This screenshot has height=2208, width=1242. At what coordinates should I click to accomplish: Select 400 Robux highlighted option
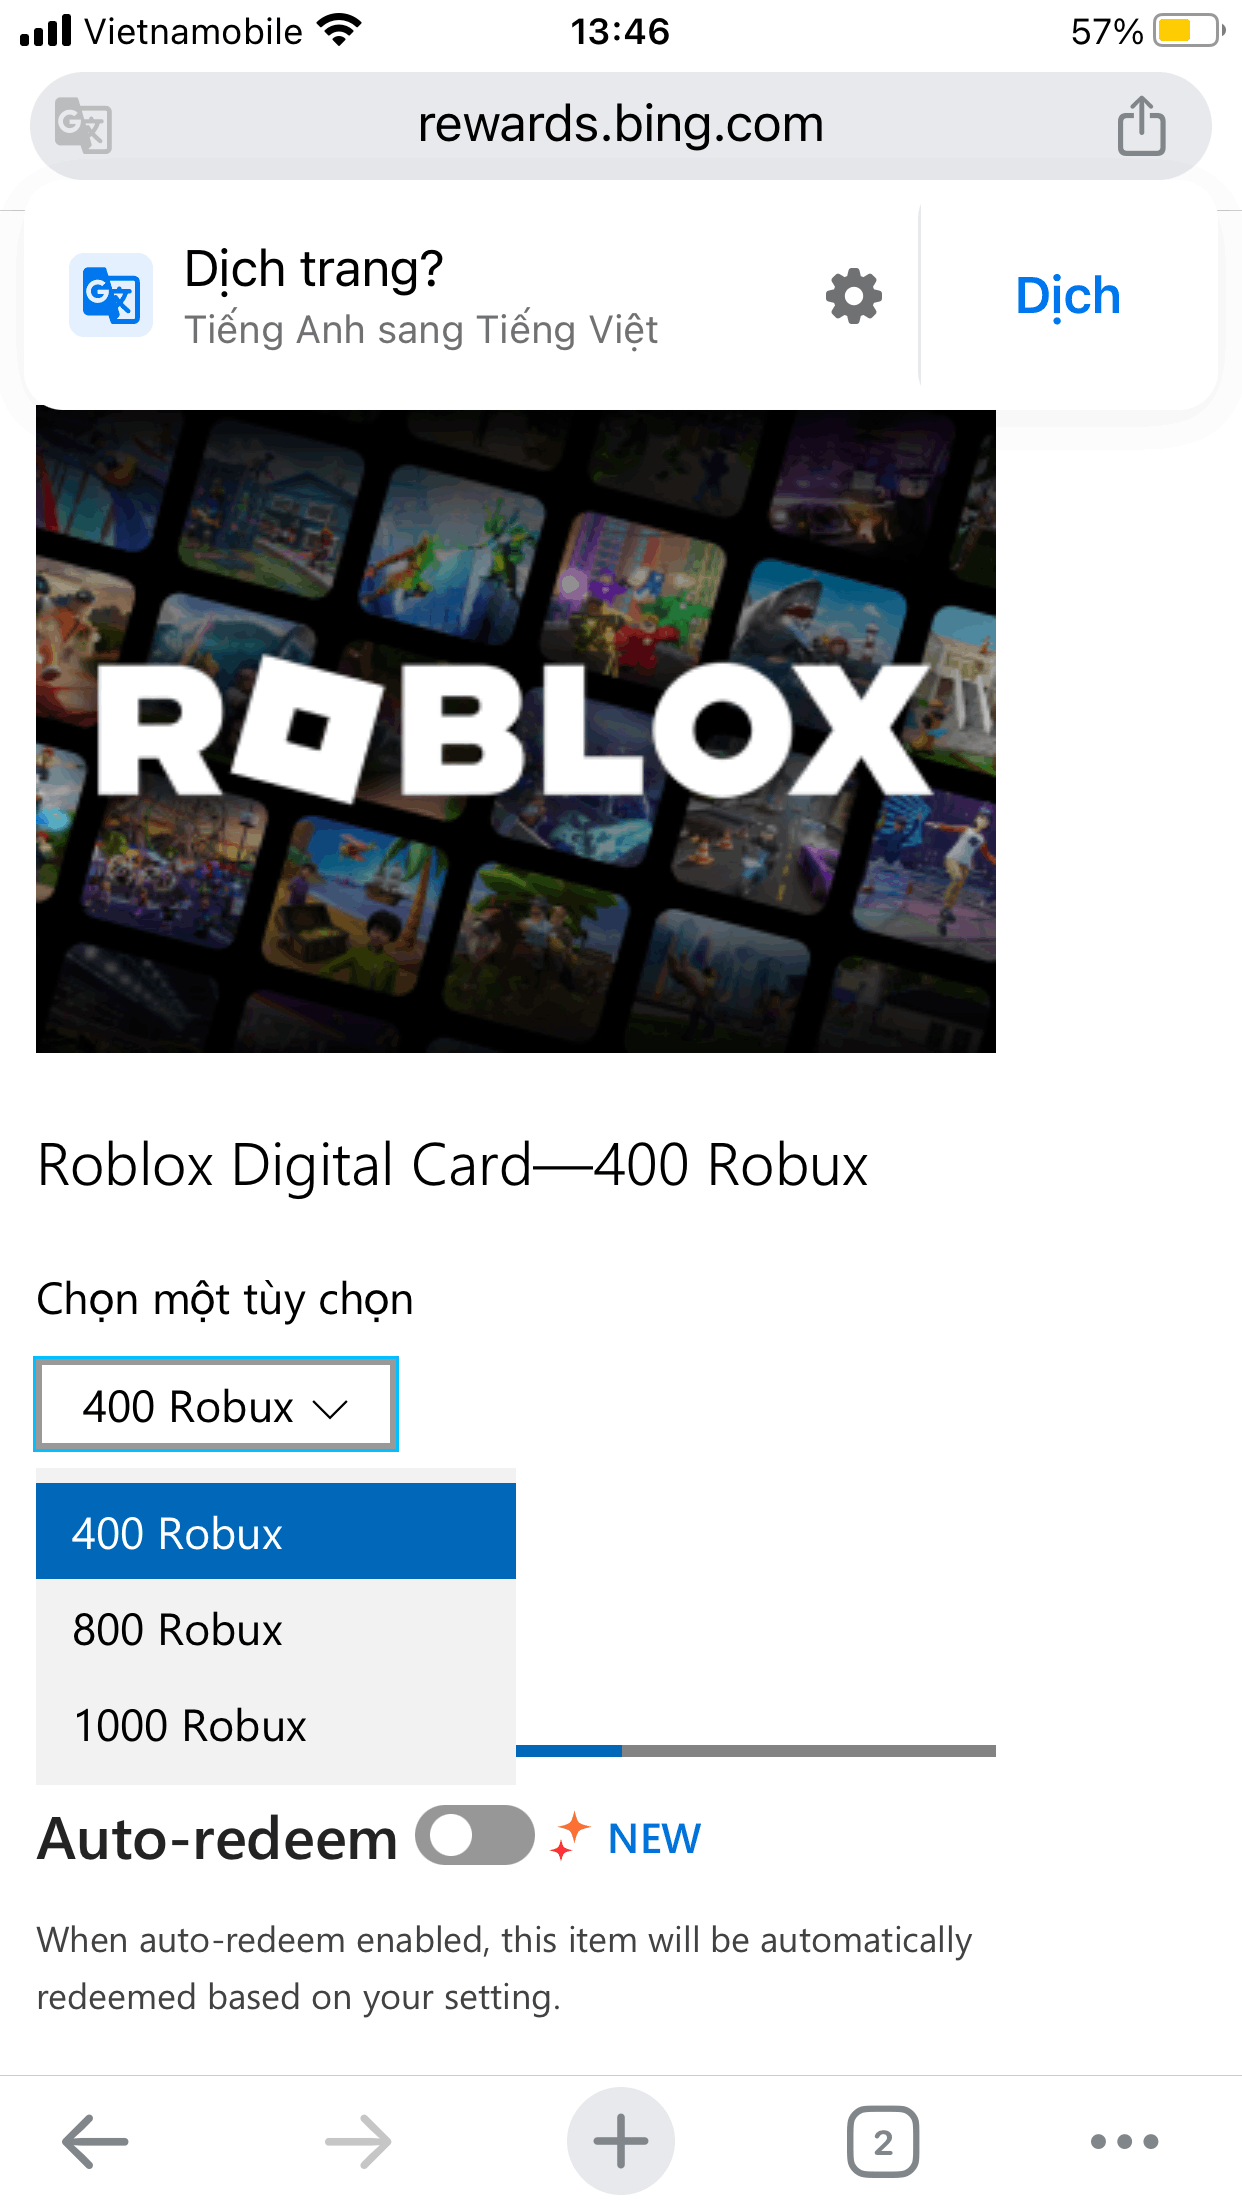(x=276, y=1532)
